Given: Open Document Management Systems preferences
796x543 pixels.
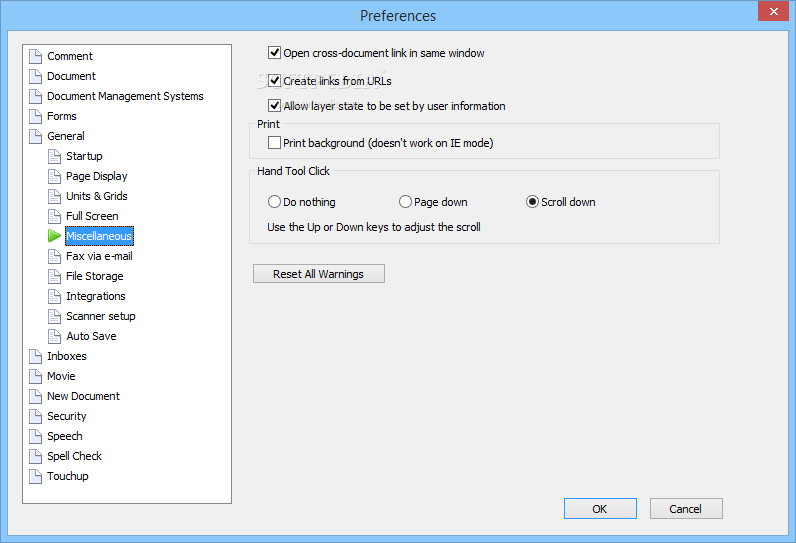Looking at the screenshot, I should click(125, 96).
